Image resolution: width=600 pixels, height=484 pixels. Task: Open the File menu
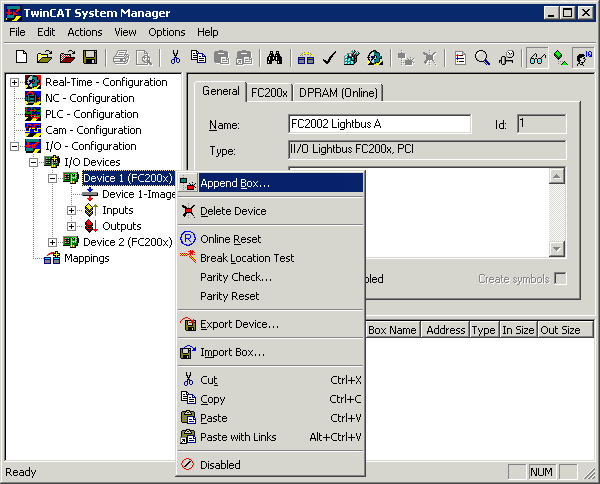click(x=17, y=32)
